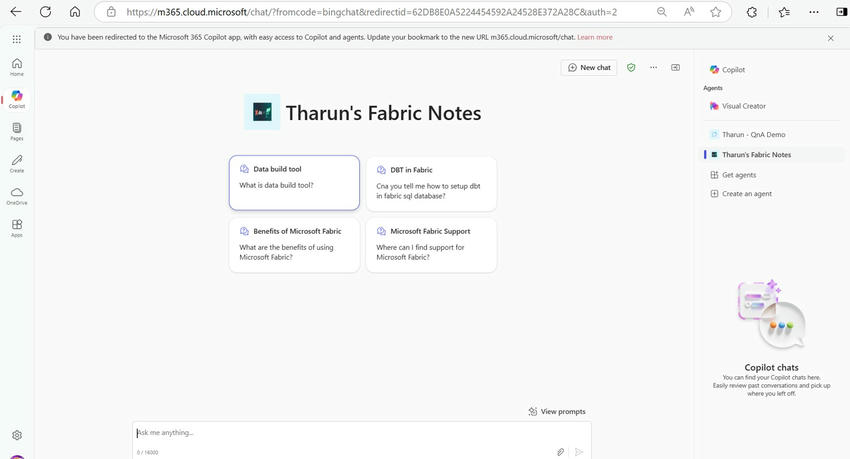The width and height of the screenshot is (850, 459).
Task: Choose the DBT in Fabric prompt card
Action: [x=432, y=184]
